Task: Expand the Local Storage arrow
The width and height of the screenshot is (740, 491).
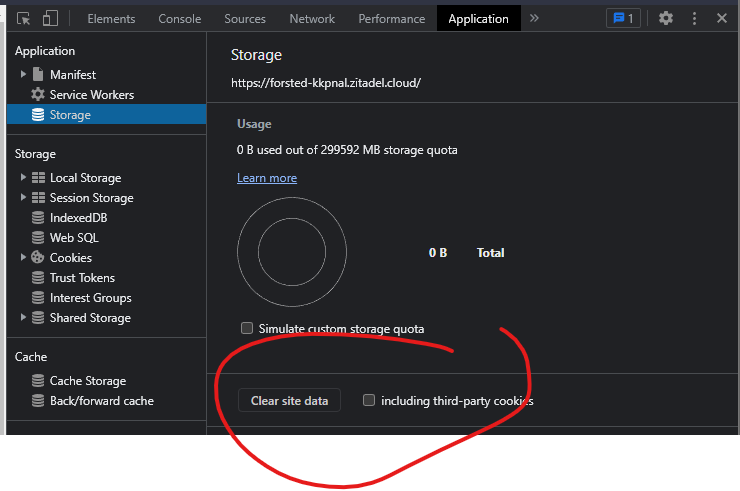Action: (23, 177)
